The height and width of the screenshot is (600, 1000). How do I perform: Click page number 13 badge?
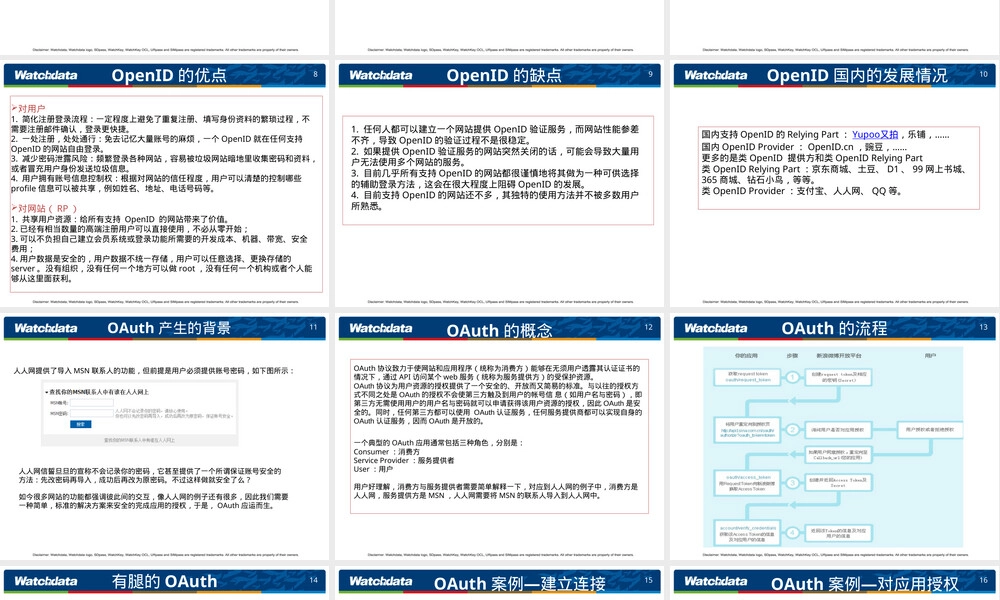point(983,327)
